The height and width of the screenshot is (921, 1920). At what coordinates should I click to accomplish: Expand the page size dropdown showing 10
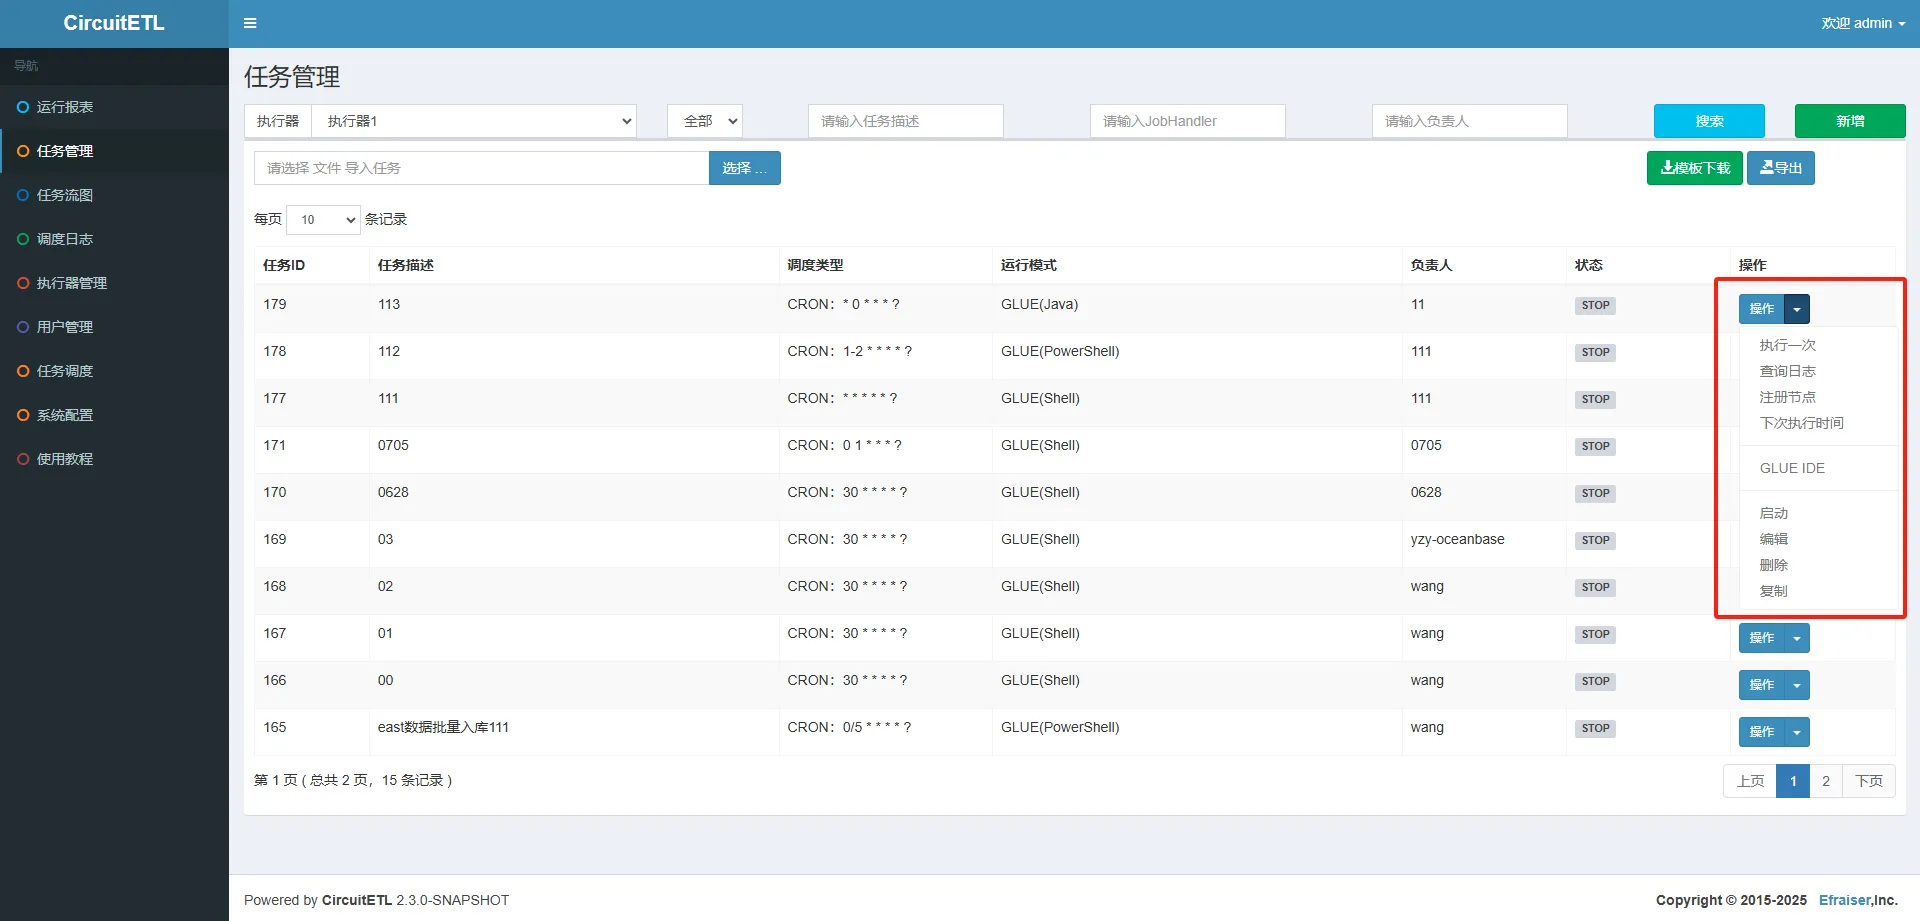click(x=323, y=220)
